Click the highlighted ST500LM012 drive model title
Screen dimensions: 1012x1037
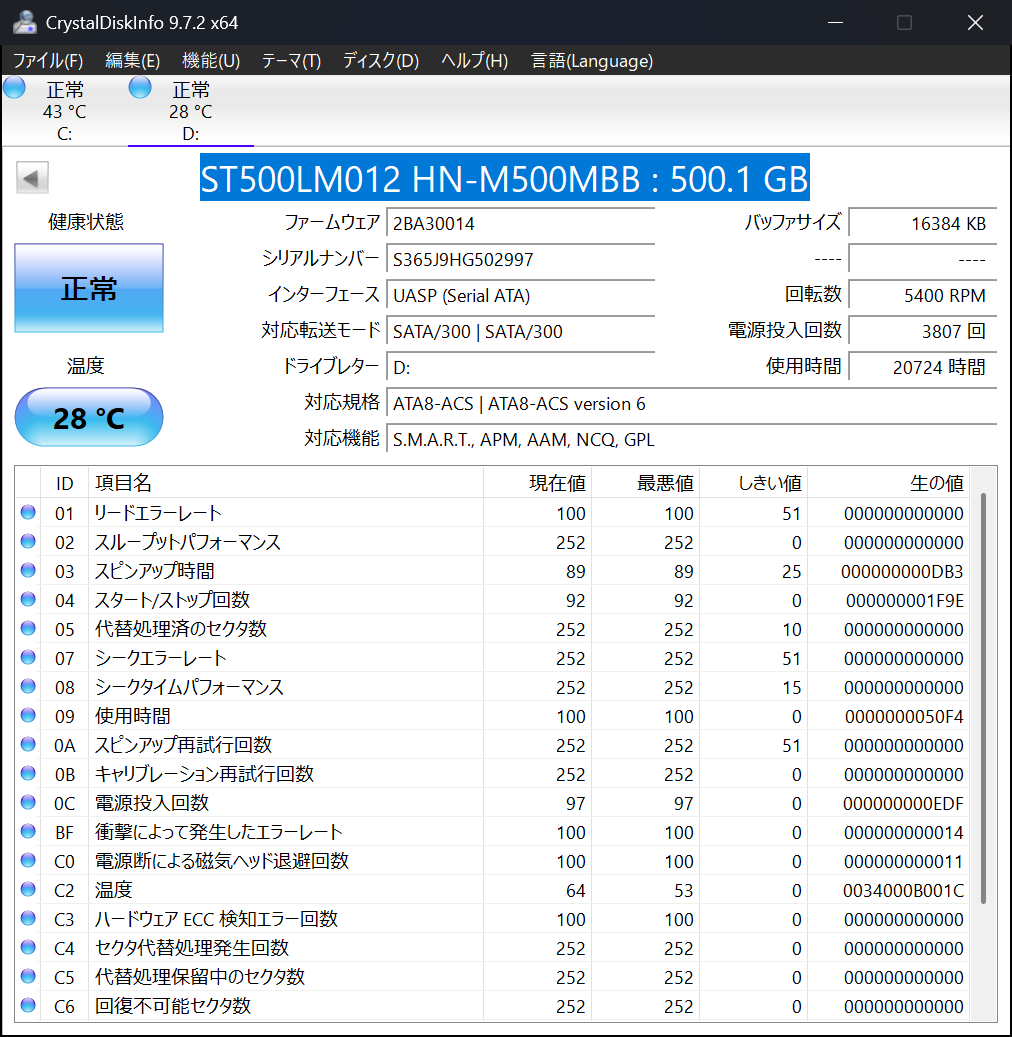tap(504, 179)
